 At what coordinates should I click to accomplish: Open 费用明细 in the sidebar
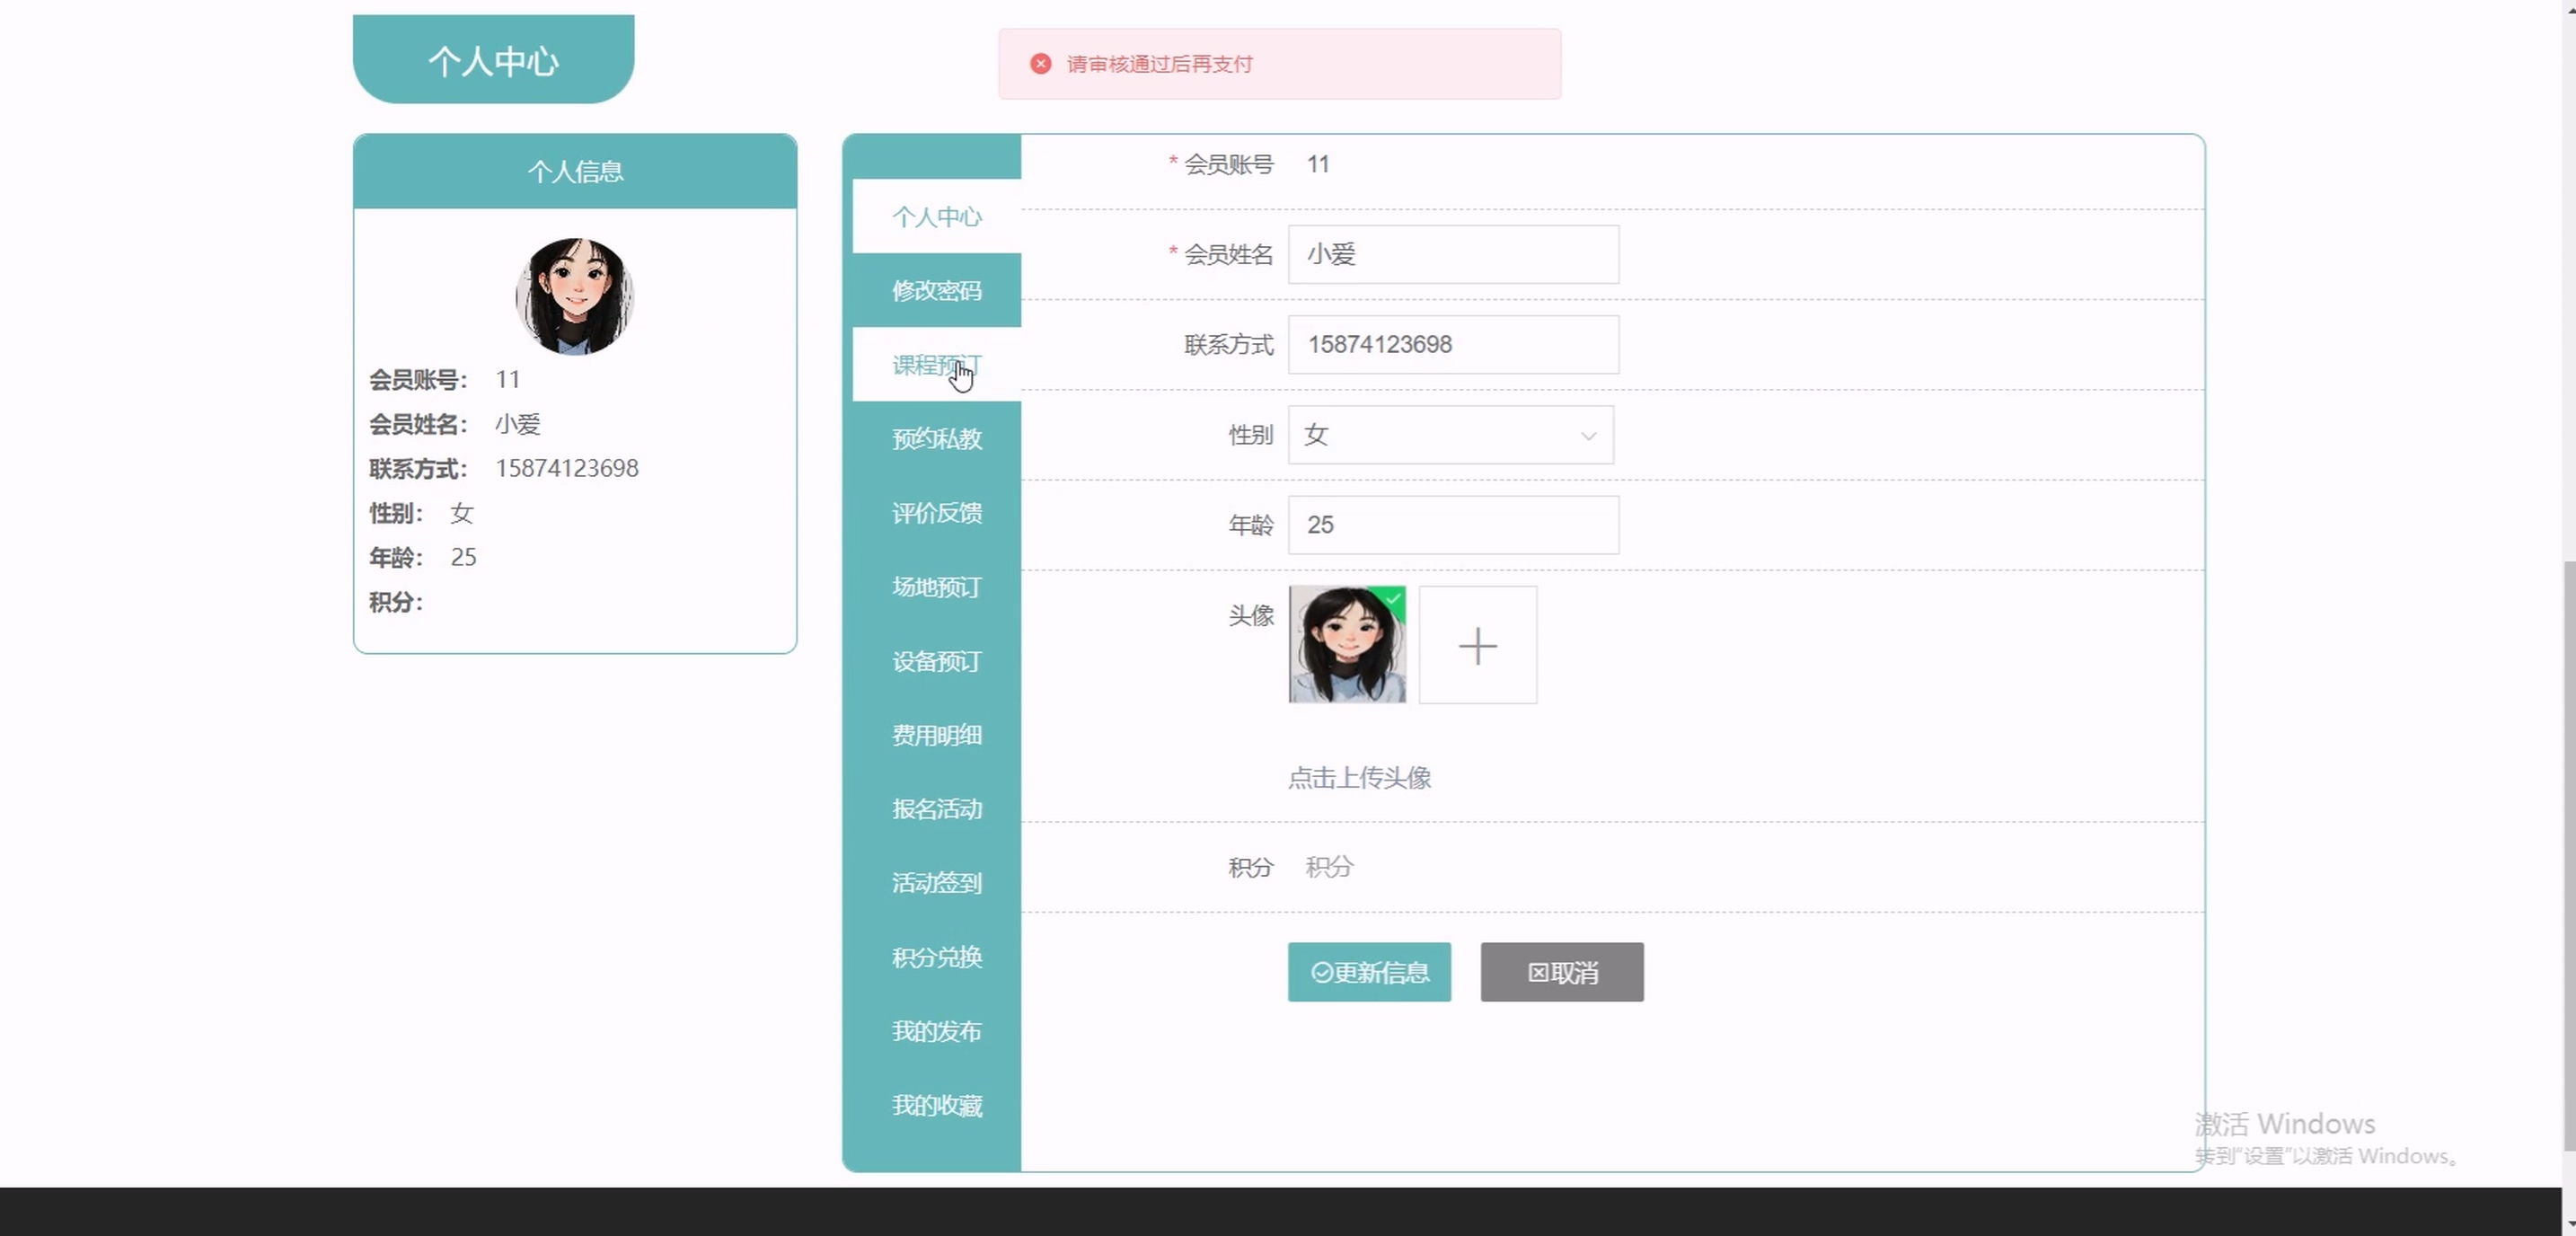pos(936,735)
